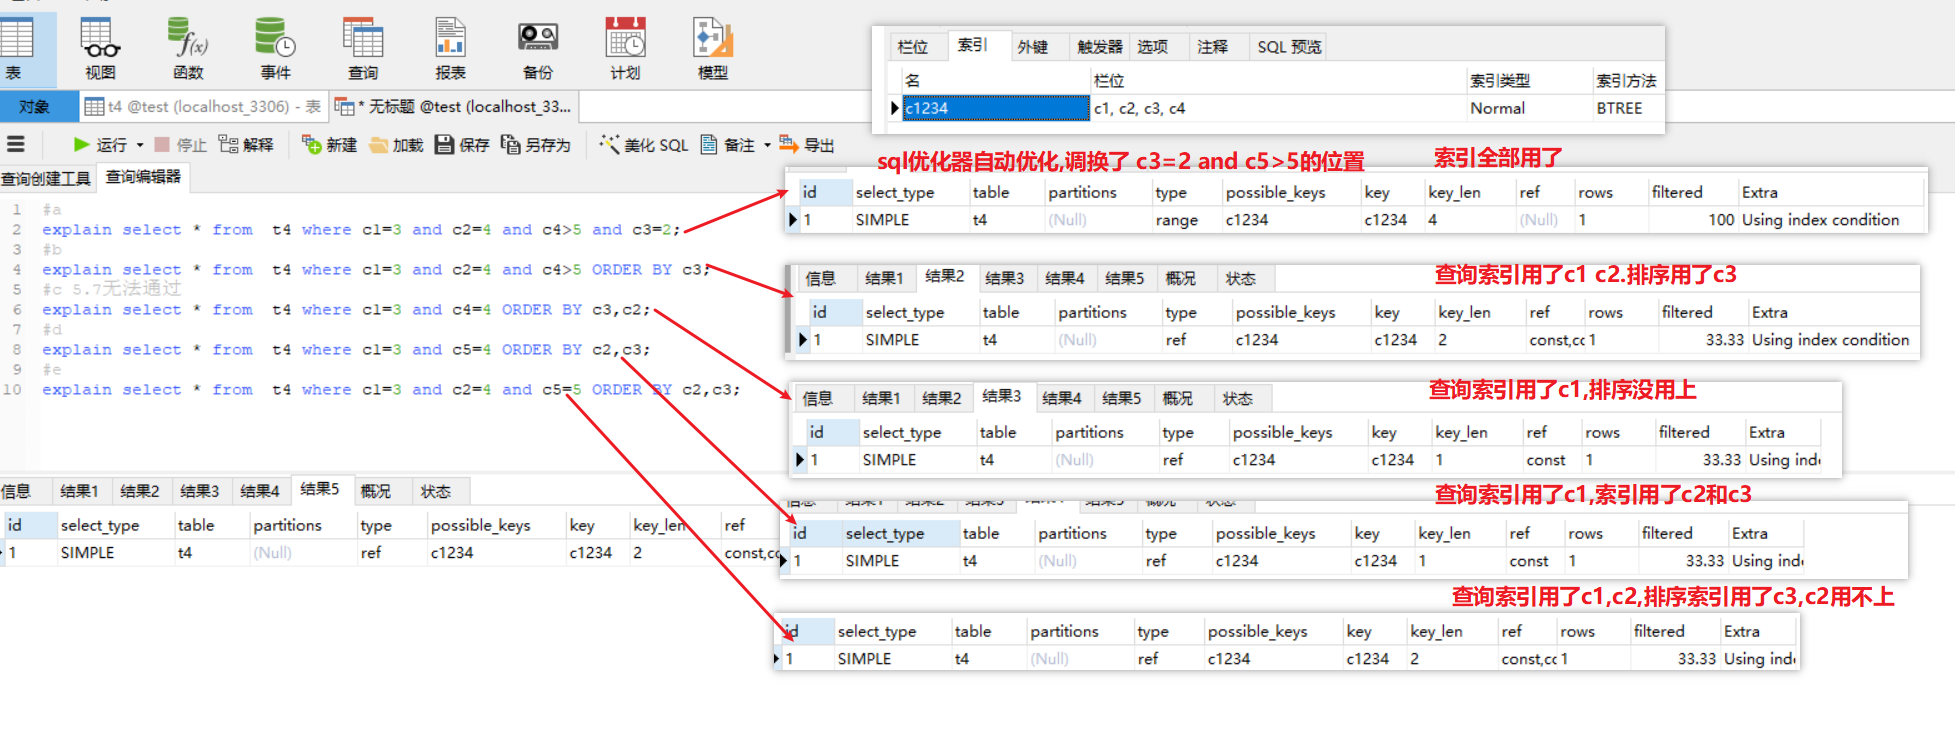
Task: Click the comment '#c 5.7无法通过' in editor
Action: click(x=112, y=289)
